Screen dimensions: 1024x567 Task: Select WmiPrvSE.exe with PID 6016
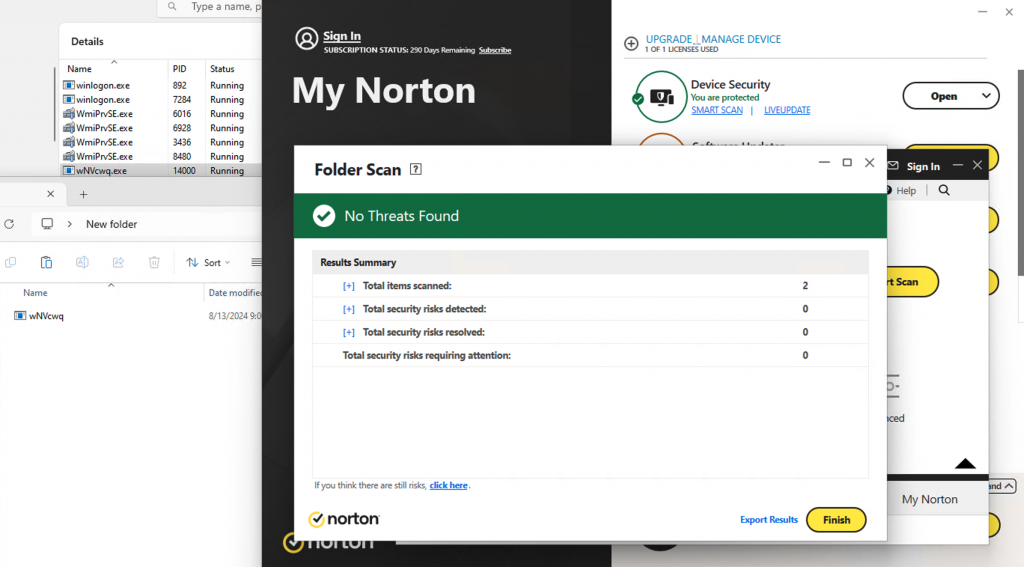coord(161,114)
